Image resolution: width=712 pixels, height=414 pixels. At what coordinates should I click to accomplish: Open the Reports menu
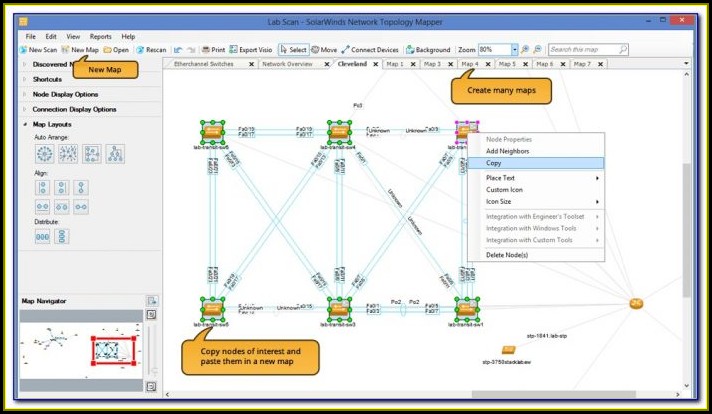tap(100, 36)
